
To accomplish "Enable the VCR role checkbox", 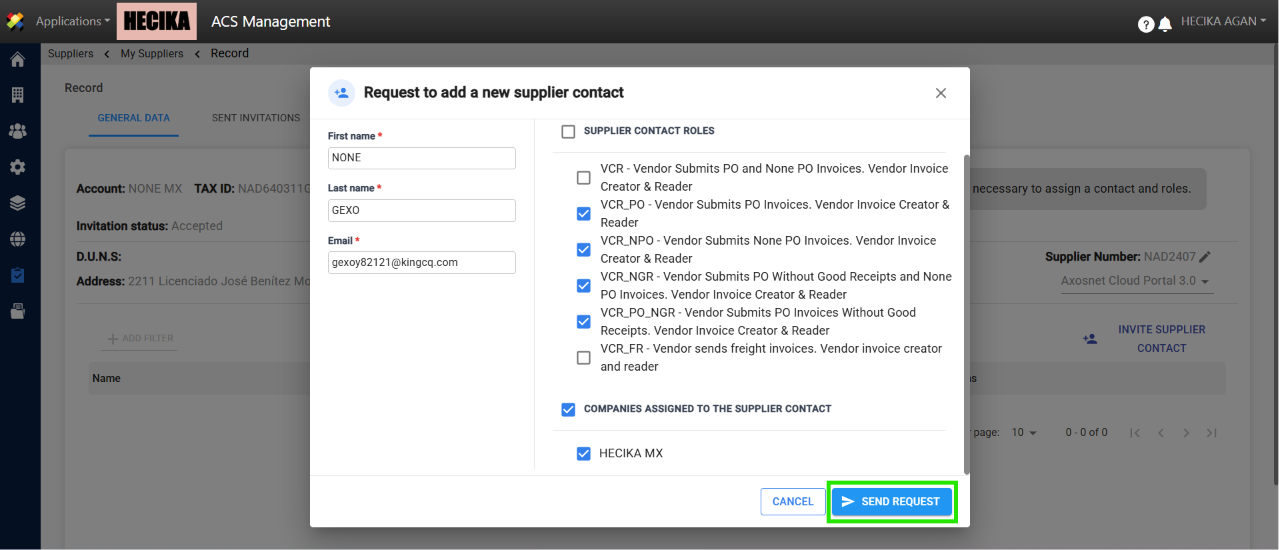I will (x=584, y=178).
